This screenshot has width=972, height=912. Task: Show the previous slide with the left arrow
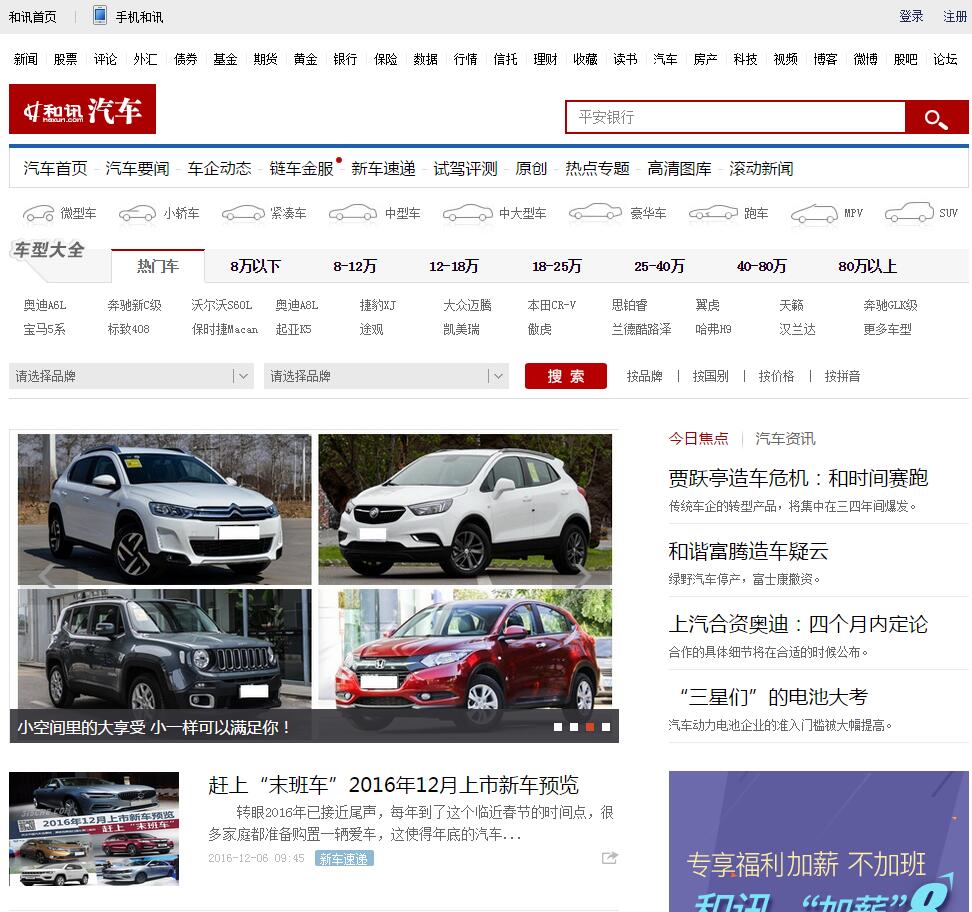point(48,575)
